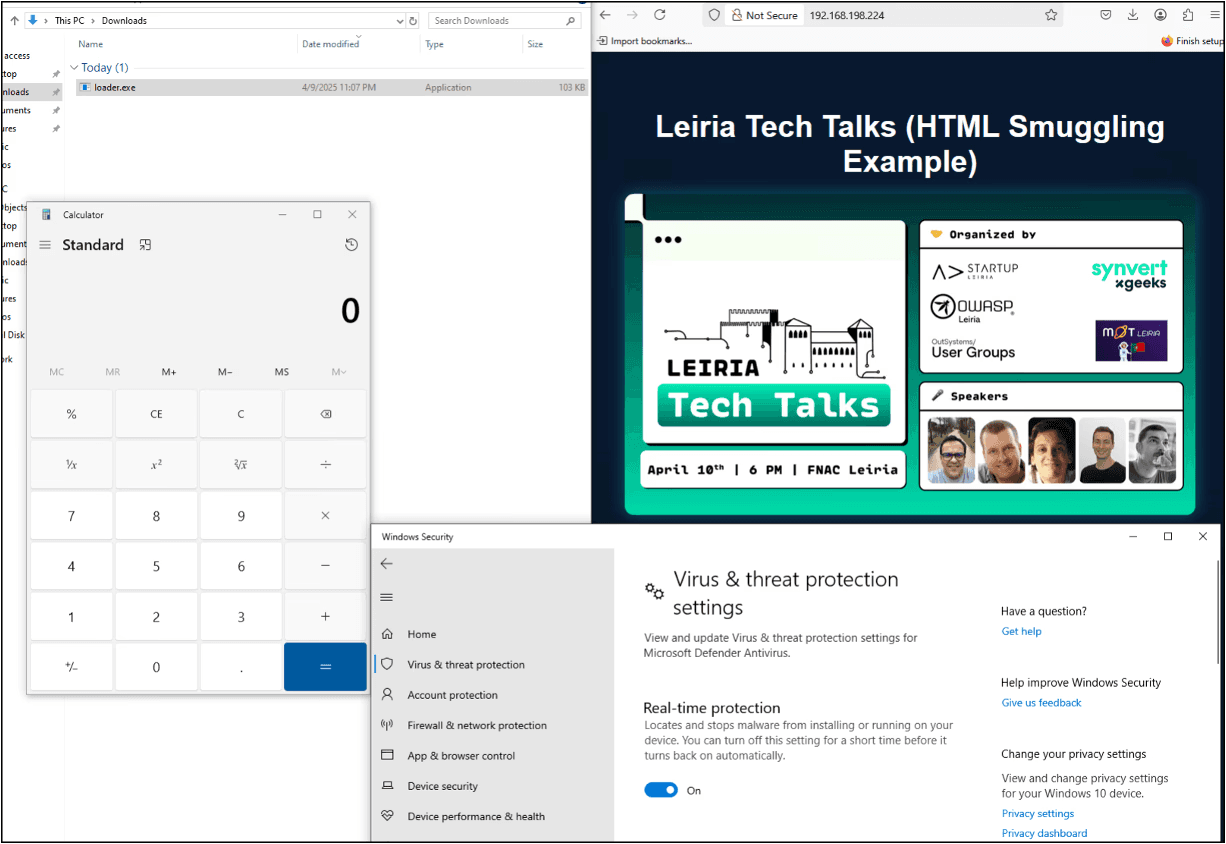Collapse the Today (1) group
Image resolution: width=1226 pixels, height=844 pixels.
74,68
